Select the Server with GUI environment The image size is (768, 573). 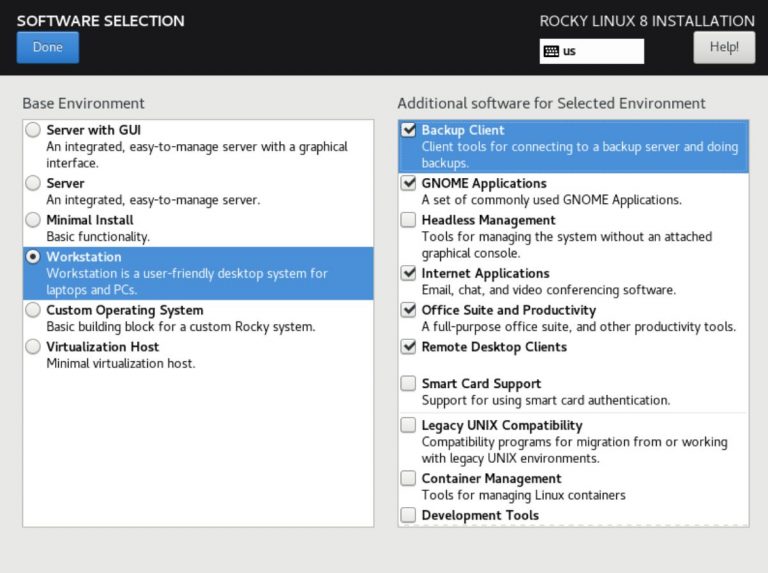pyautogui.click(x=34, y=130)
